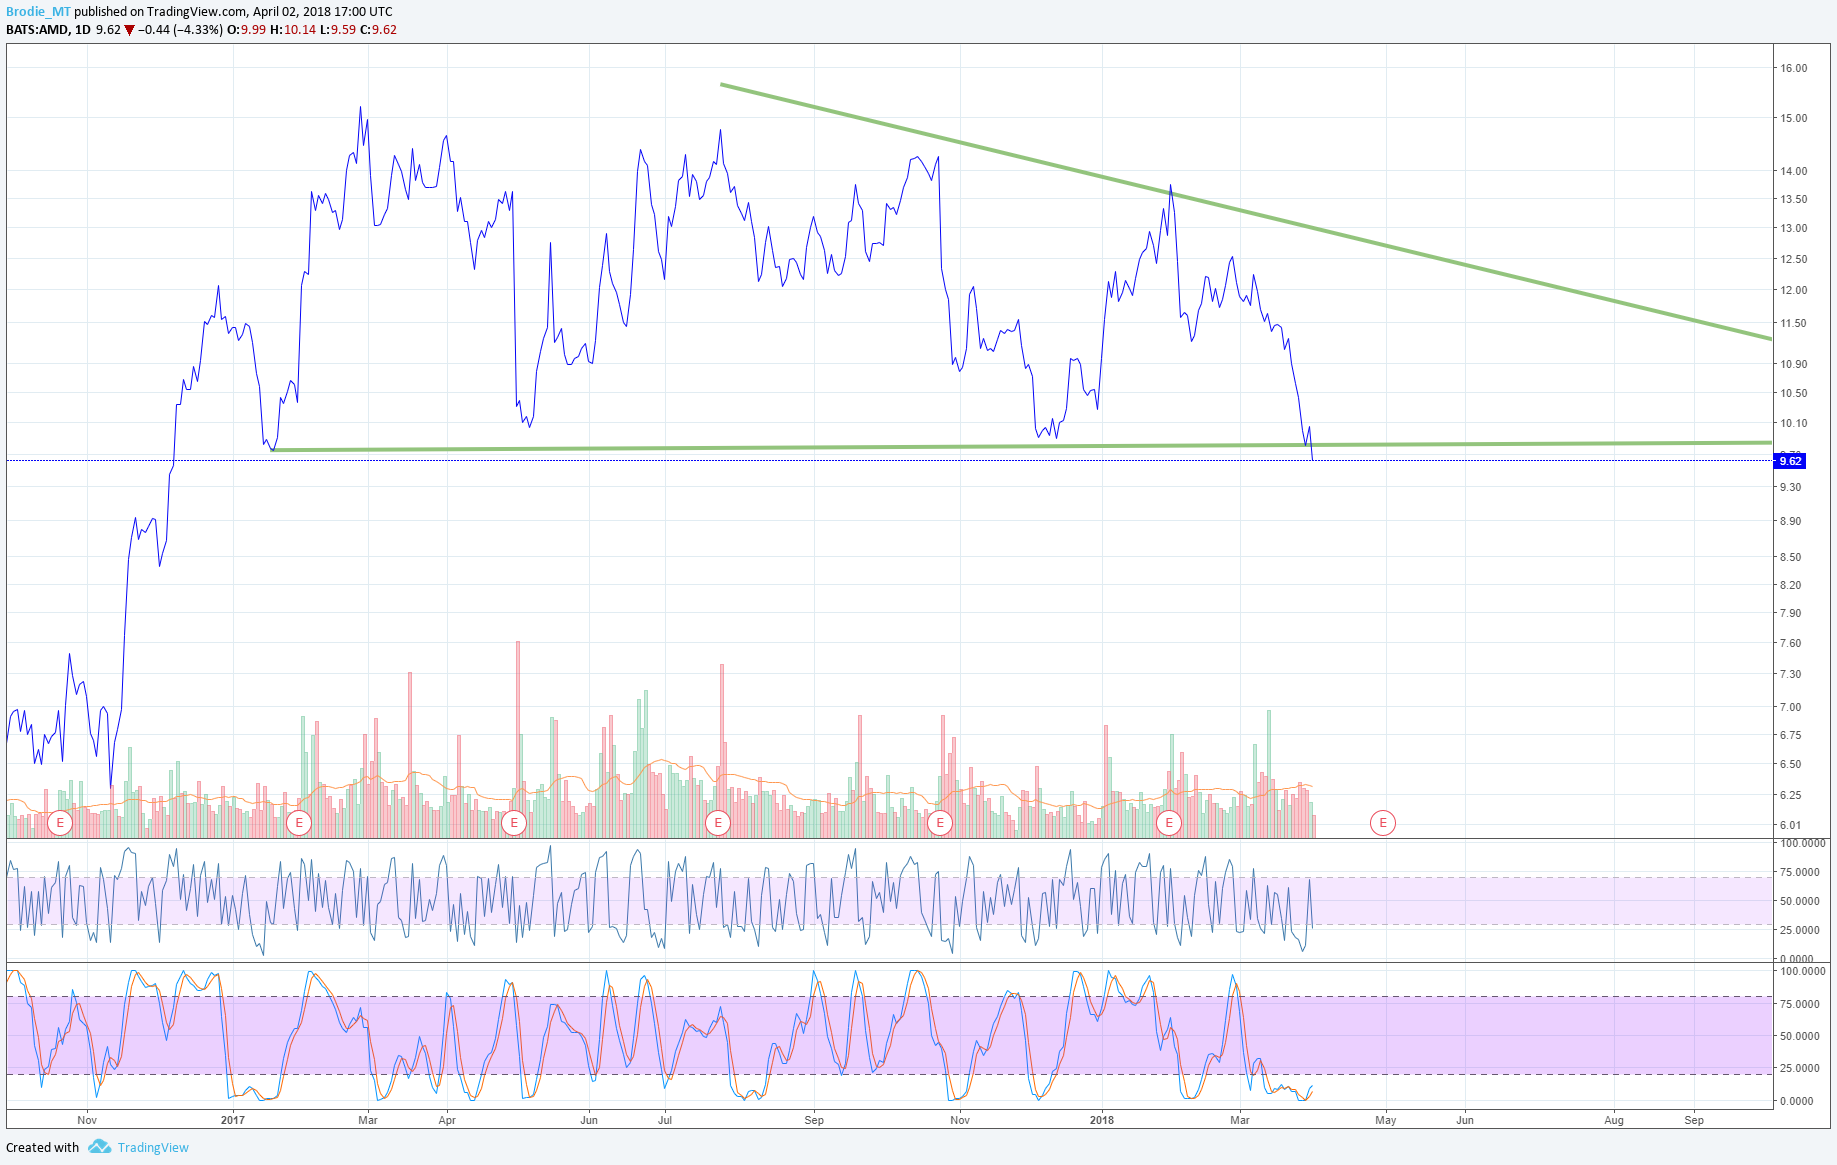The height and width of the screenshot is (1165, 1837).
Task: Click the 10.90 price axis label
Action: (1793, 364)
